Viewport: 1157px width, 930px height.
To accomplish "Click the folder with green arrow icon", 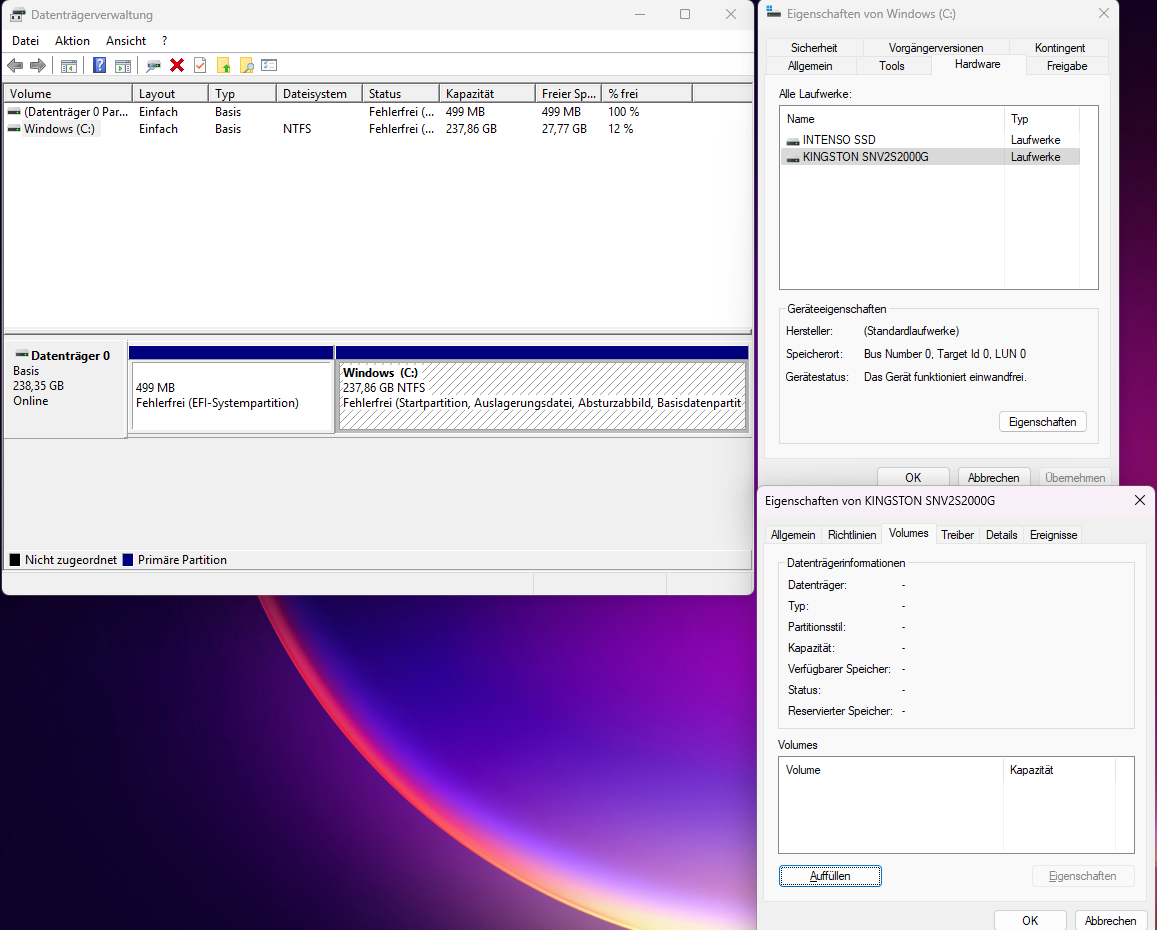I will point(224,66).
